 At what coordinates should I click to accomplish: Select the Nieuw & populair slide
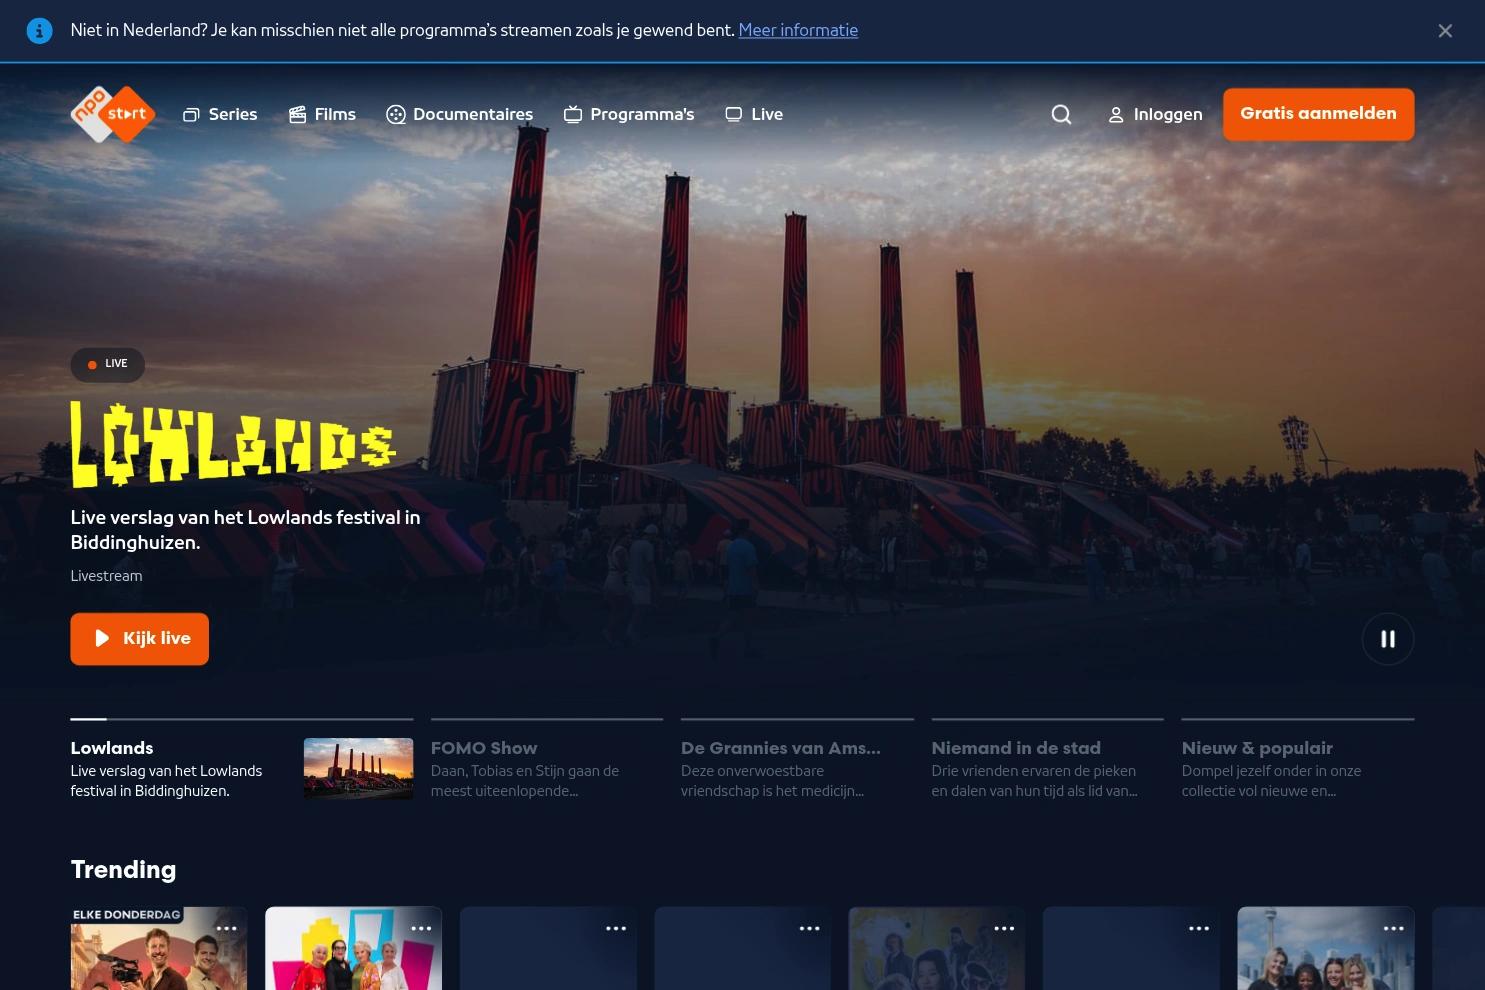[1298, 760]
